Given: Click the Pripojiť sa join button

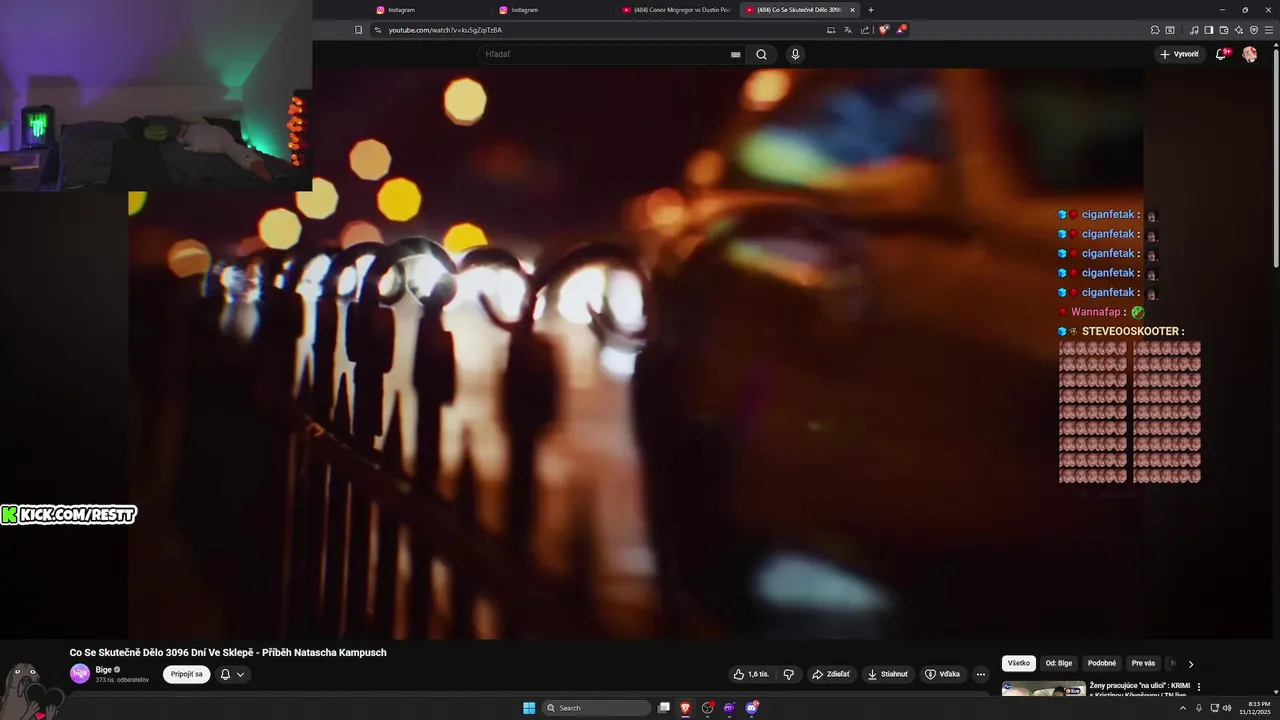Looking at the screenshot, I should (x=187, y=674).
